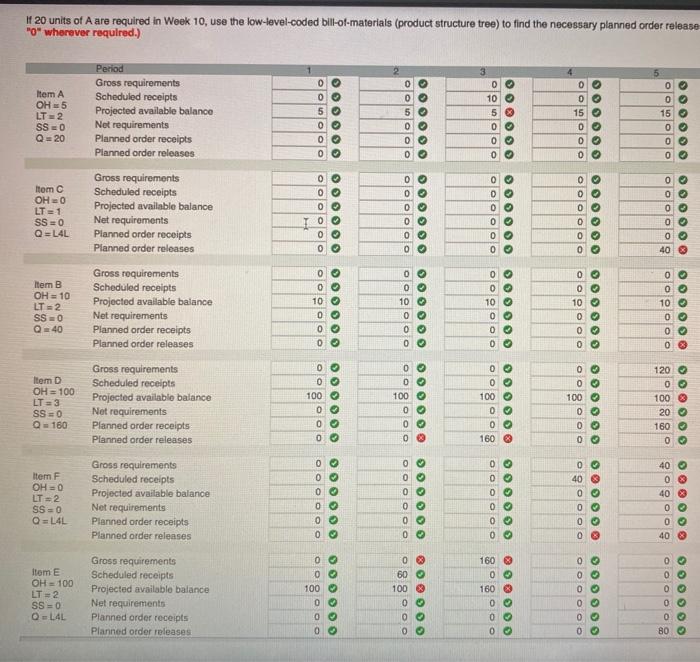Click red X beside Item F scheduled receipts period 5
The height and width of the screenshot is (662, 700).
pyautogui.click(x=682, y=479)
